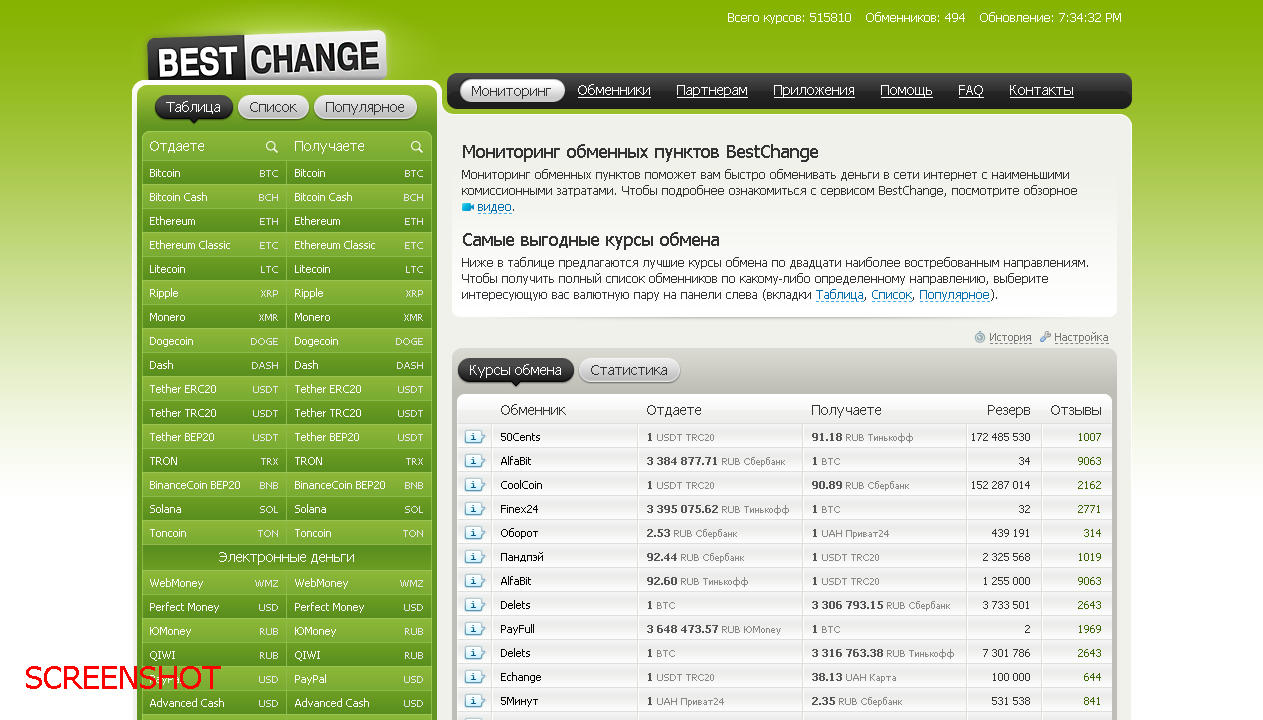Select Bitcoin in the Получаете column
Screen dimensions: 1263x720
pos(359,173)
